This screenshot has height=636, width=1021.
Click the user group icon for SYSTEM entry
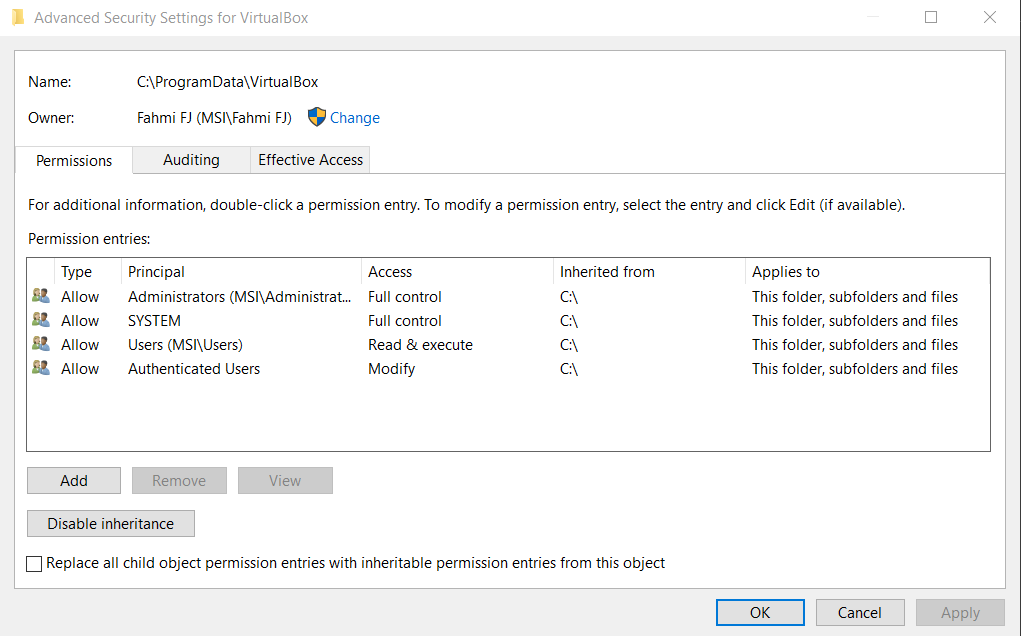pyautogui.click(x=41, y=320)
